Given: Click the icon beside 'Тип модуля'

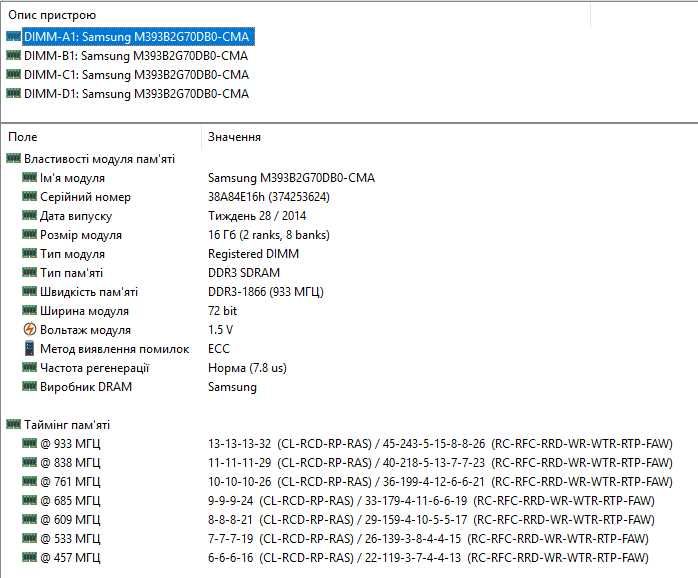Looking at the screenshot, I should (x=29, y=253).
